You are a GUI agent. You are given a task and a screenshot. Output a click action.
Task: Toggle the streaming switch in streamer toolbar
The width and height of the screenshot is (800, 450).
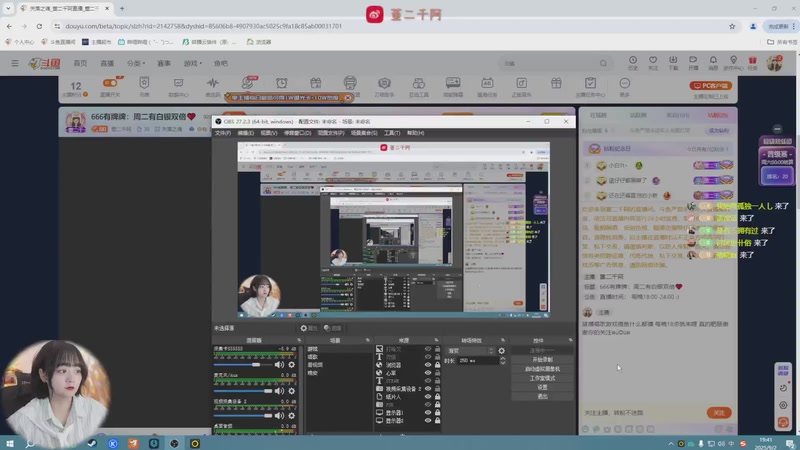110,83
